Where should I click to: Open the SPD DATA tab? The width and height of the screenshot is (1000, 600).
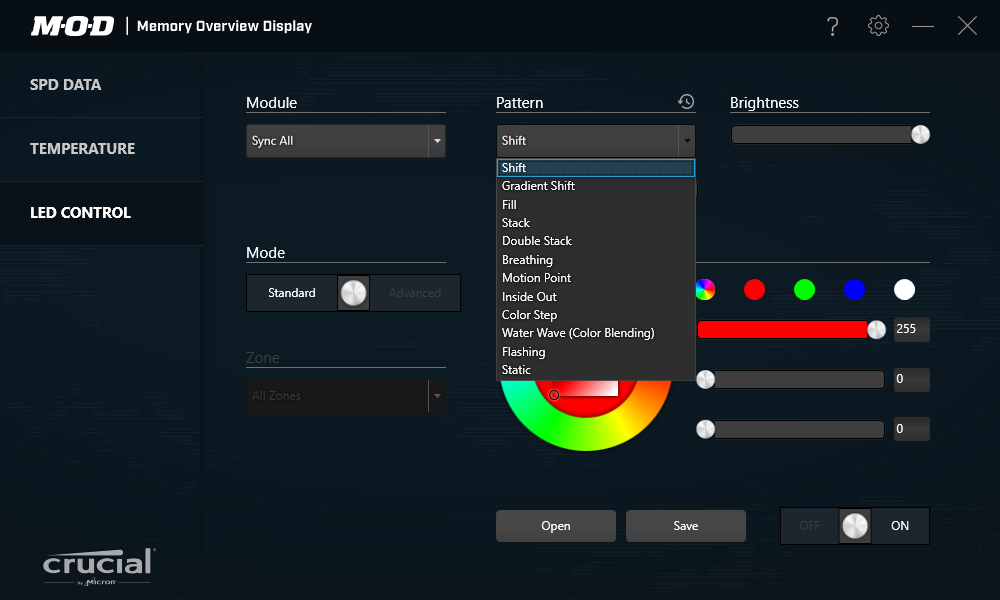point(66,85)
